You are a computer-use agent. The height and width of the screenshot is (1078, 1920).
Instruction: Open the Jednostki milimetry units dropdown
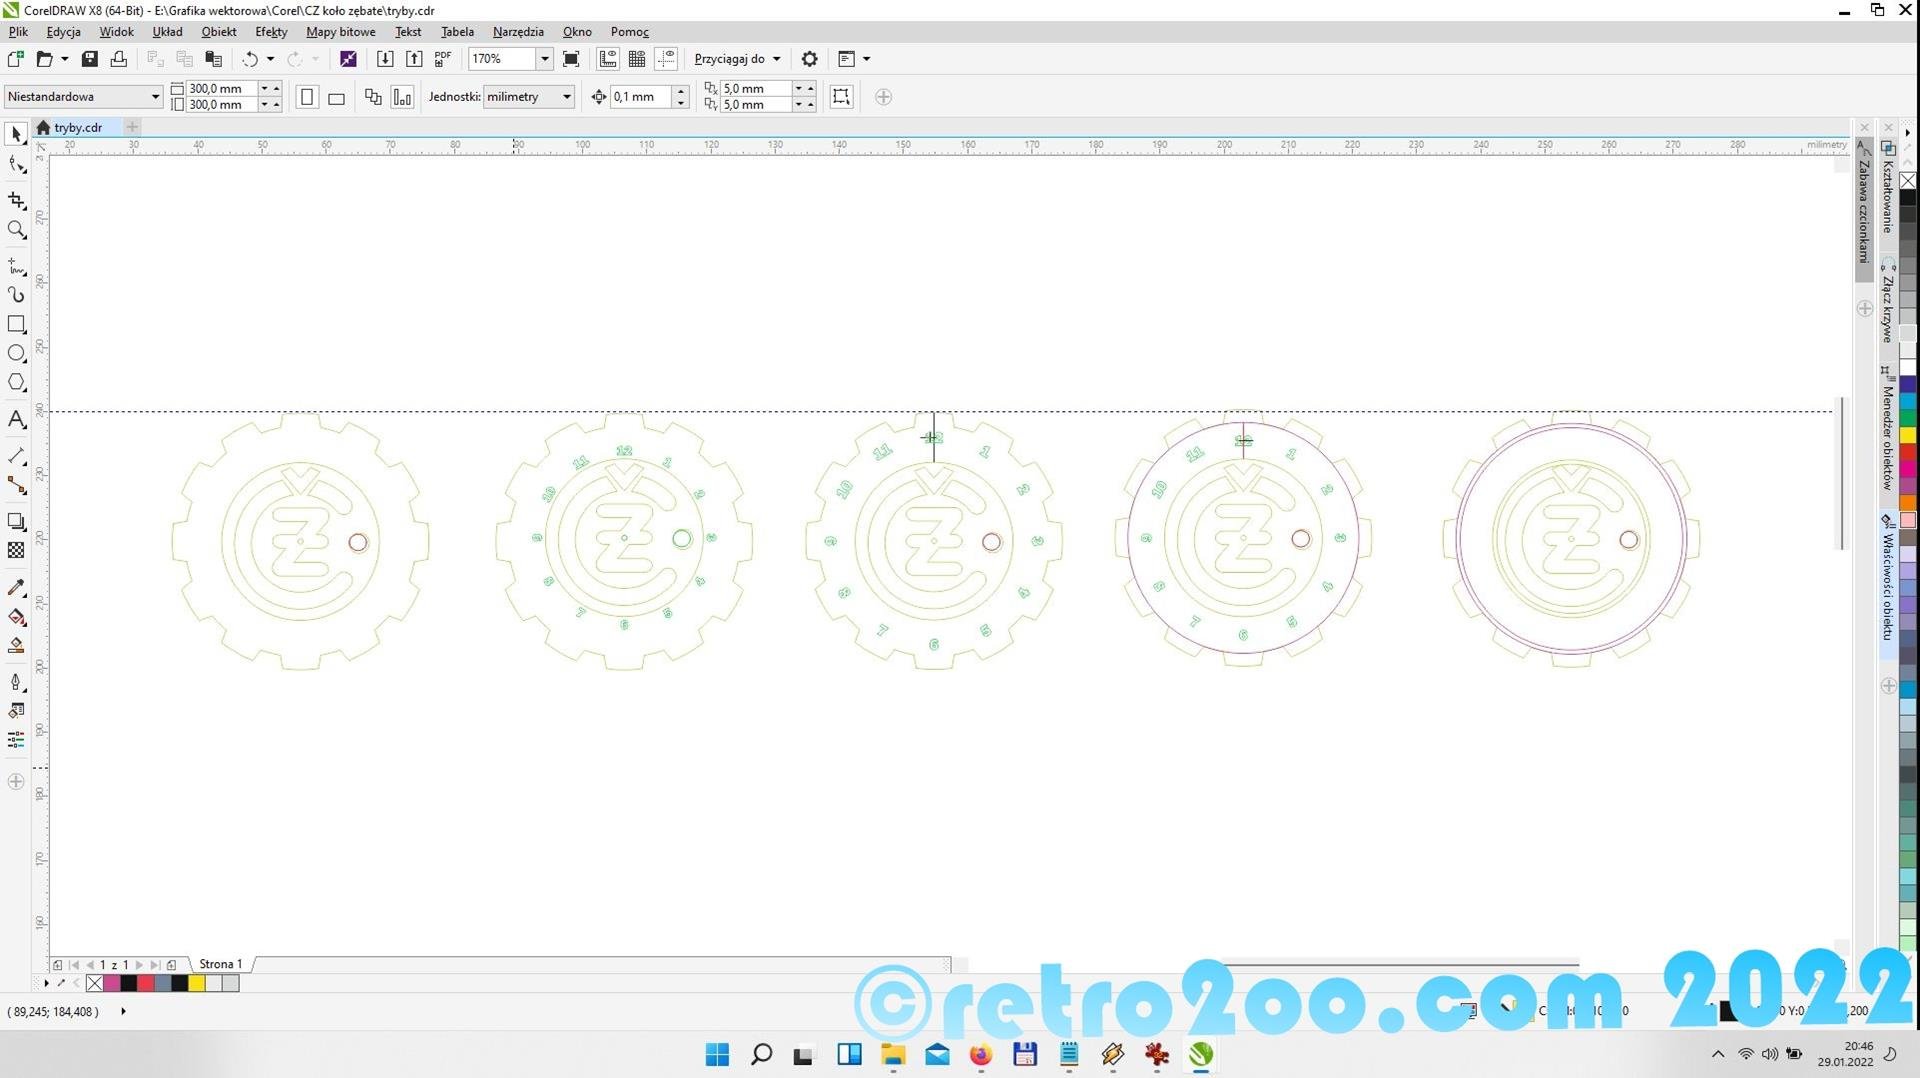[566, 97]
